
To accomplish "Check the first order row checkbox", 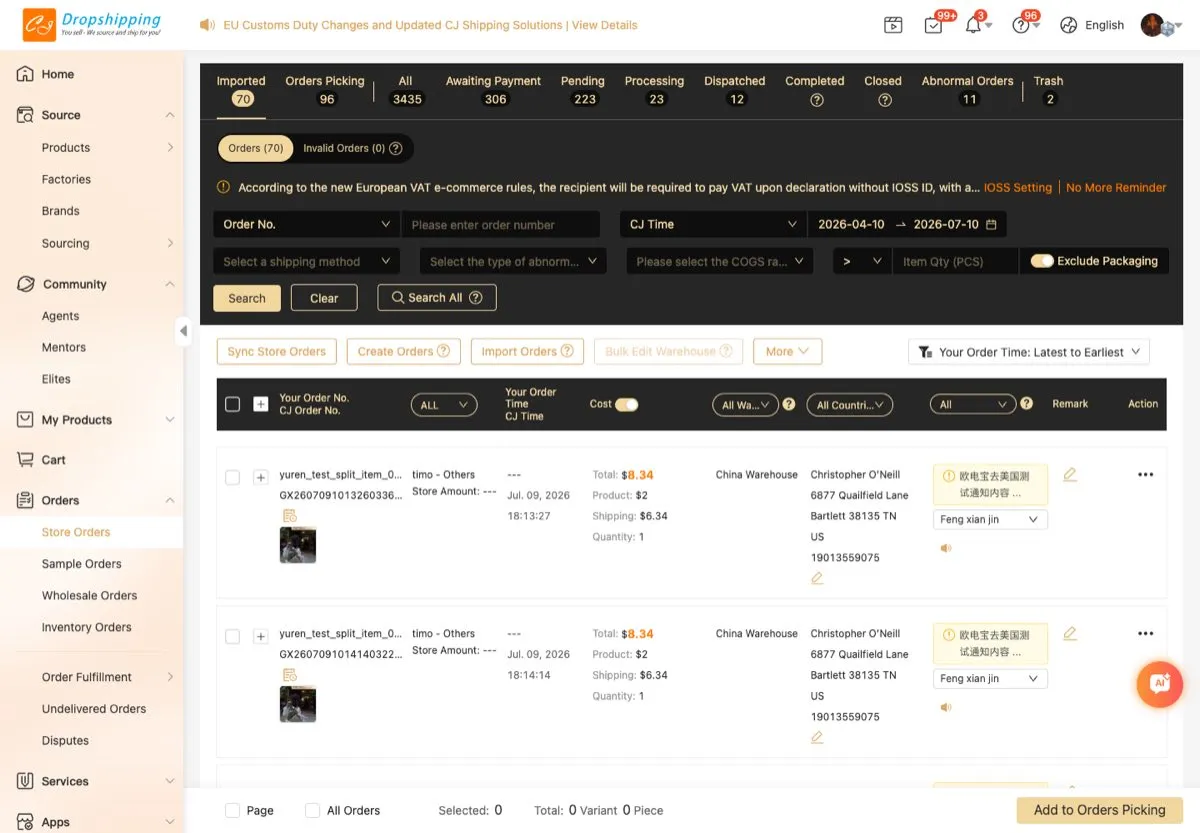I will click(x=233, y=478).
